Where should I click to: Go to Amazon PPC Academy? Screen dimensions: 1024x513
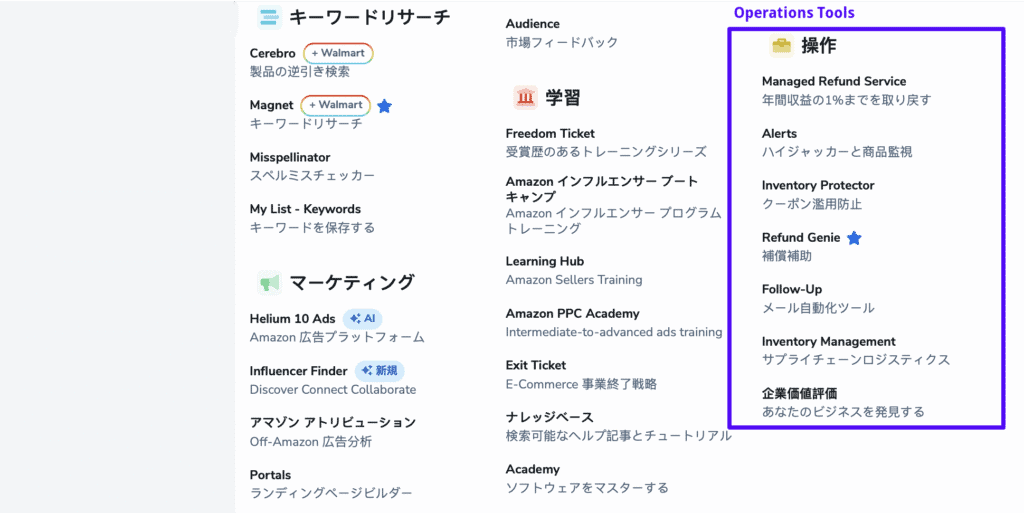coord(572,313)
